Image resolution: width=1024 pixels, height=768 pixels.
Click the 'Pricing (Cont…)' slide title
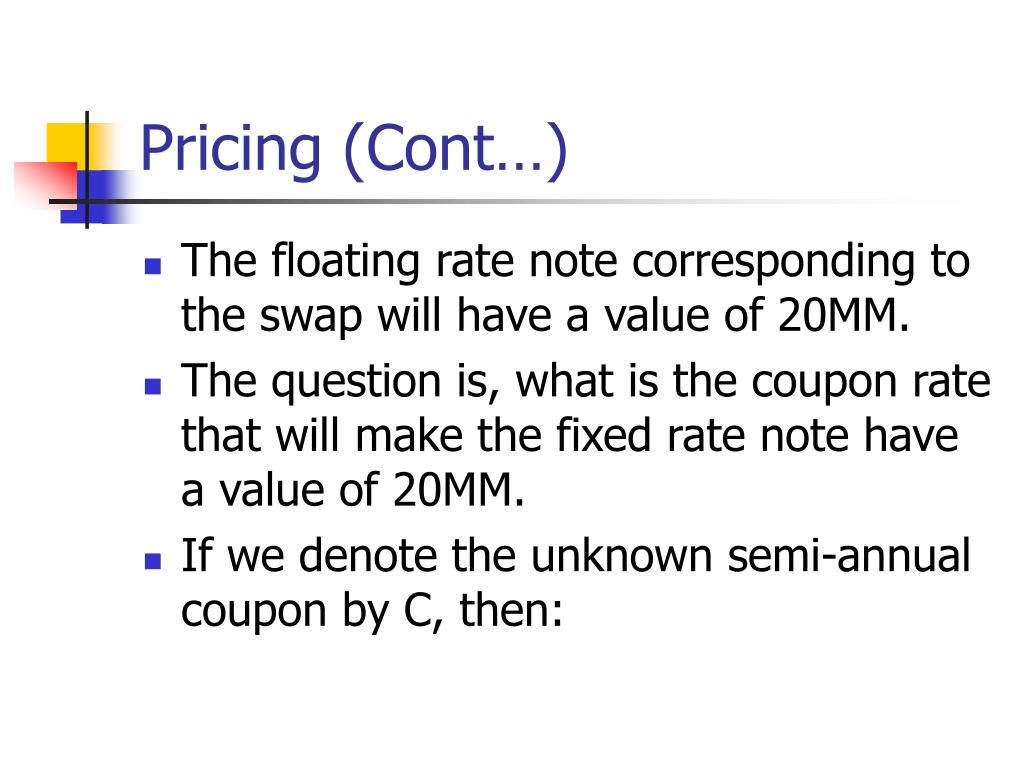353,150
